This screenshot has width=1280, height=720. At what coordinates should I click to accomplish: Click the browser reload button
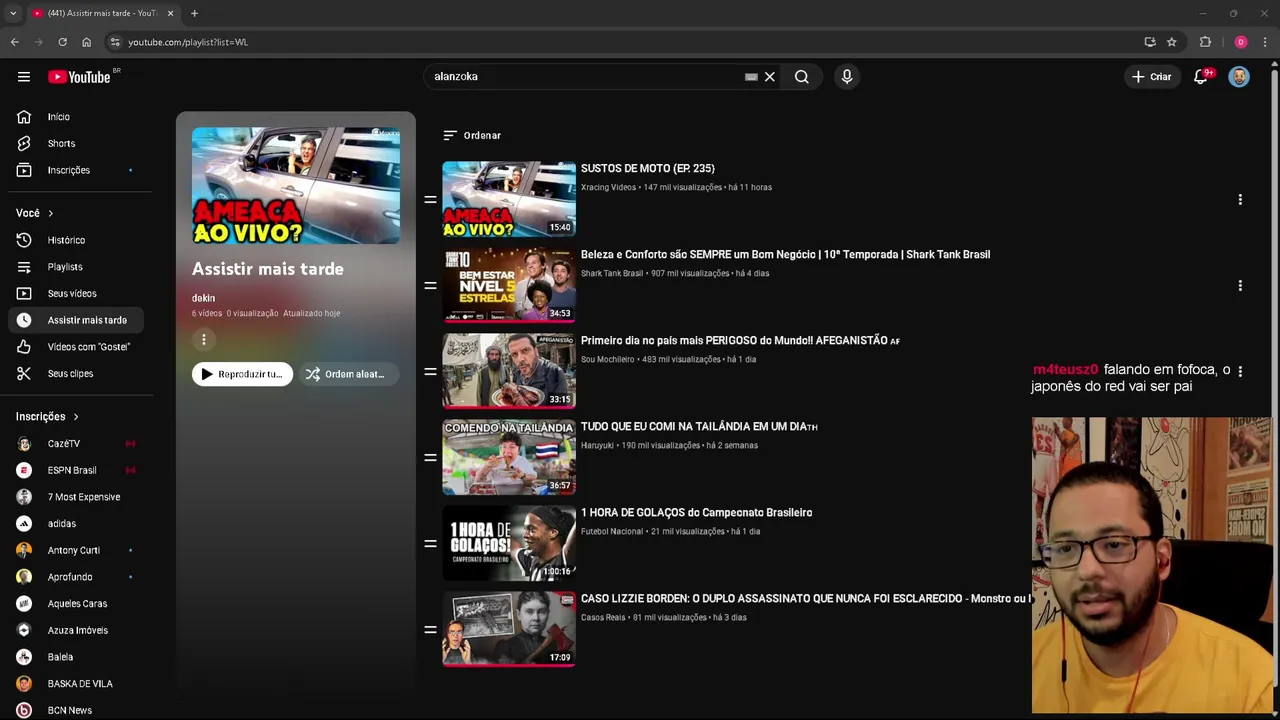(x=62, y=42)
